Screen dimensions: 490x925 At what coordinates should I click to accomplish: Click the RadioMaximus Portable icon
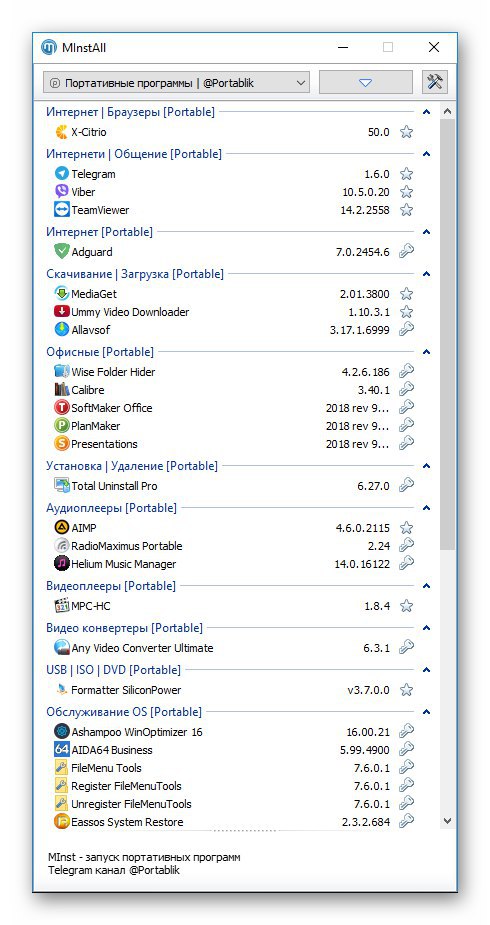pyautogui.click(x=61, y=546)
